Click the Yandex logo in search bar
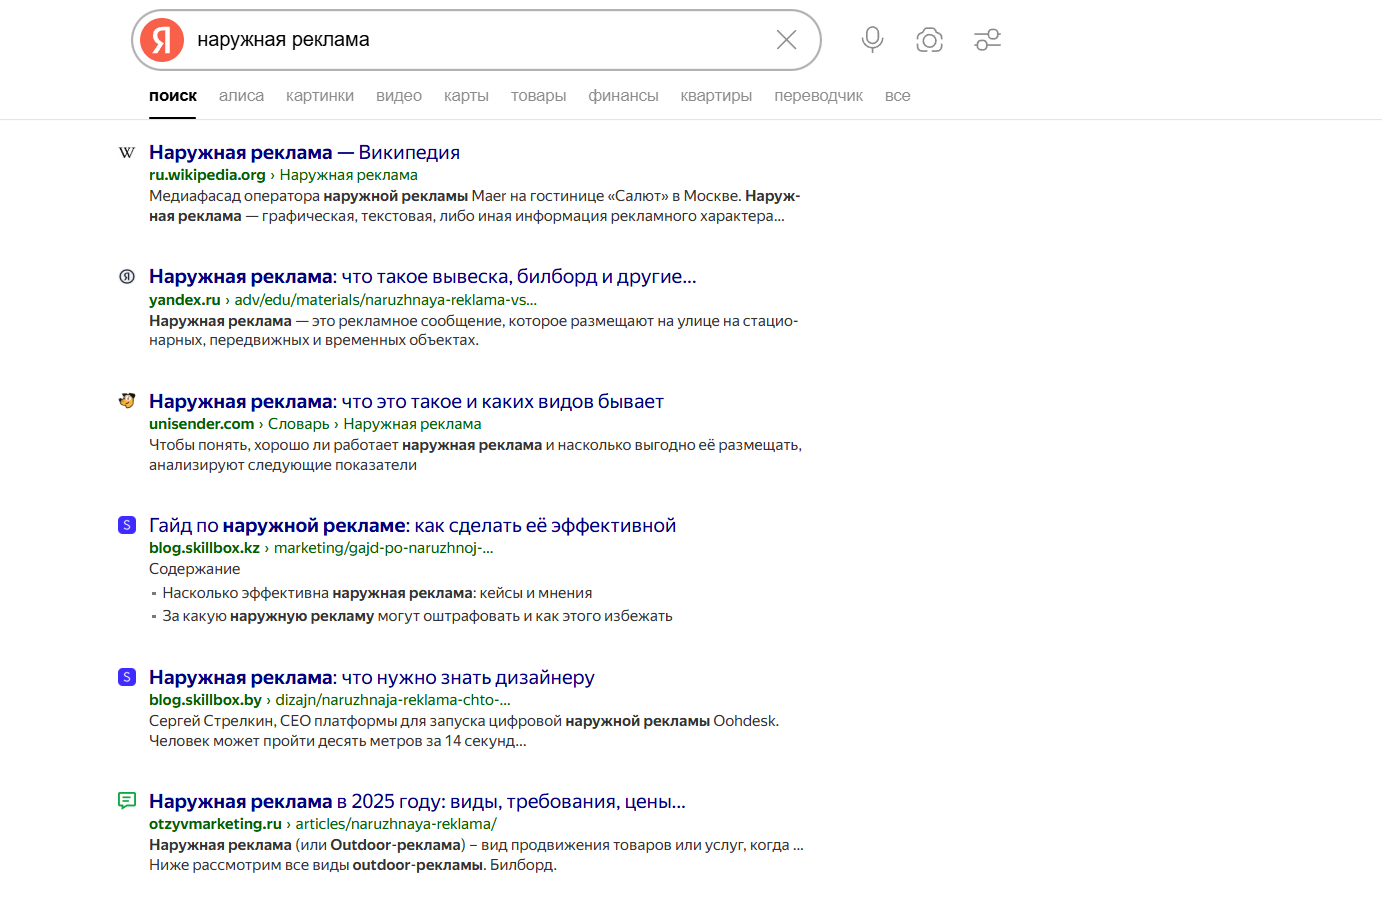The height and width of the screenshot is (899, 1382). point(162,40)
